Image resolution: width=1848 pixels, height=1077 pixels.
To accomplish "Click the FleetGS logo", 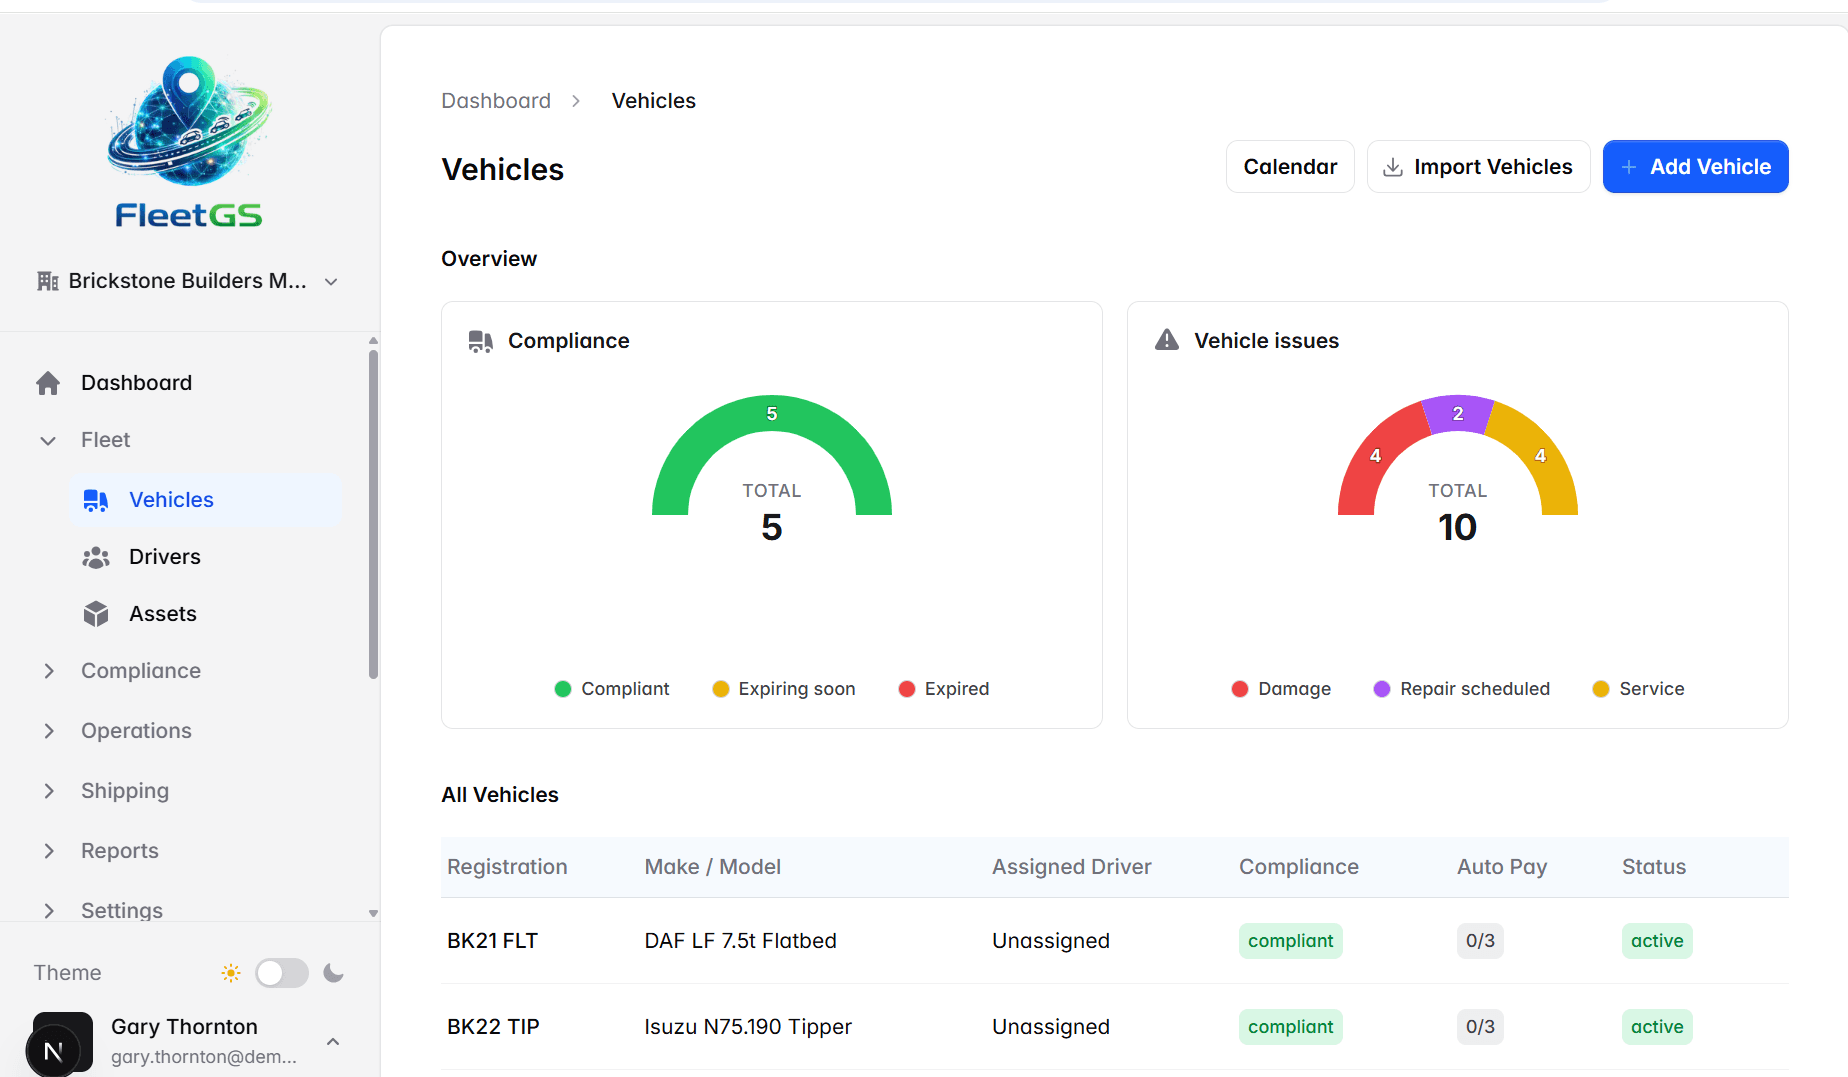I will click(189, 142).
